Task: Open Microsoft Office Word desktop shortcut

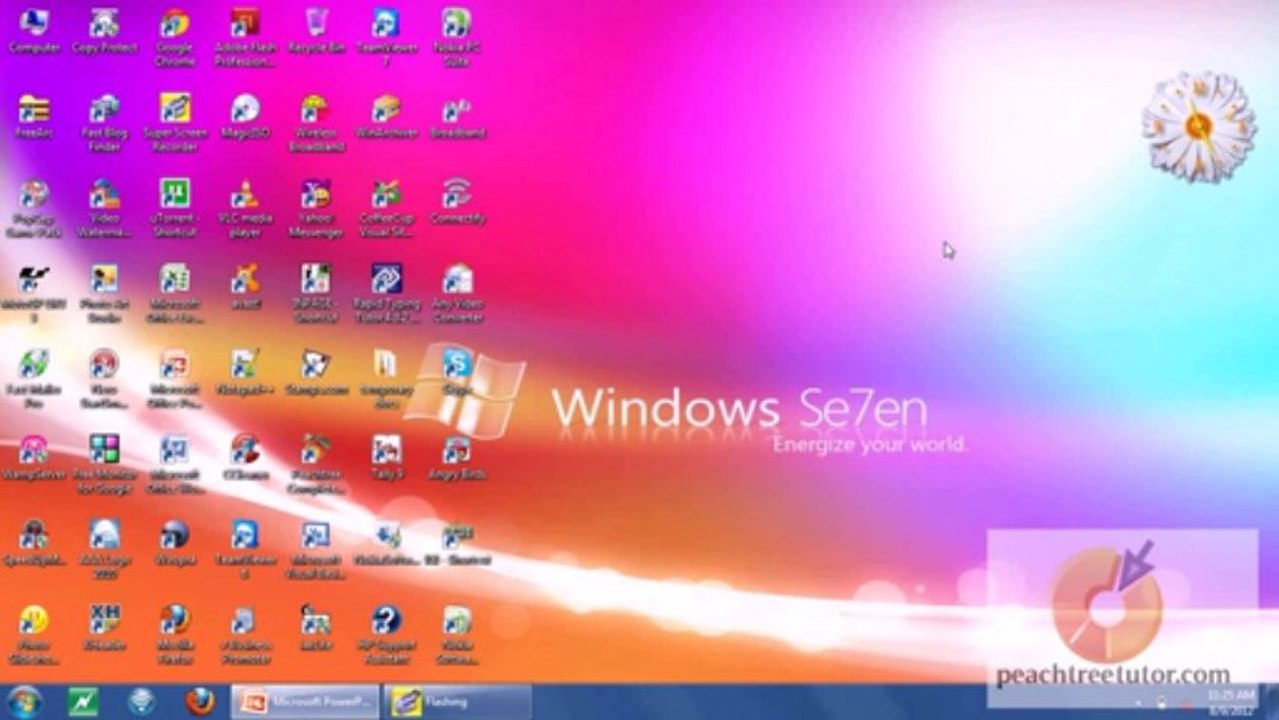Action: [175, 465]
